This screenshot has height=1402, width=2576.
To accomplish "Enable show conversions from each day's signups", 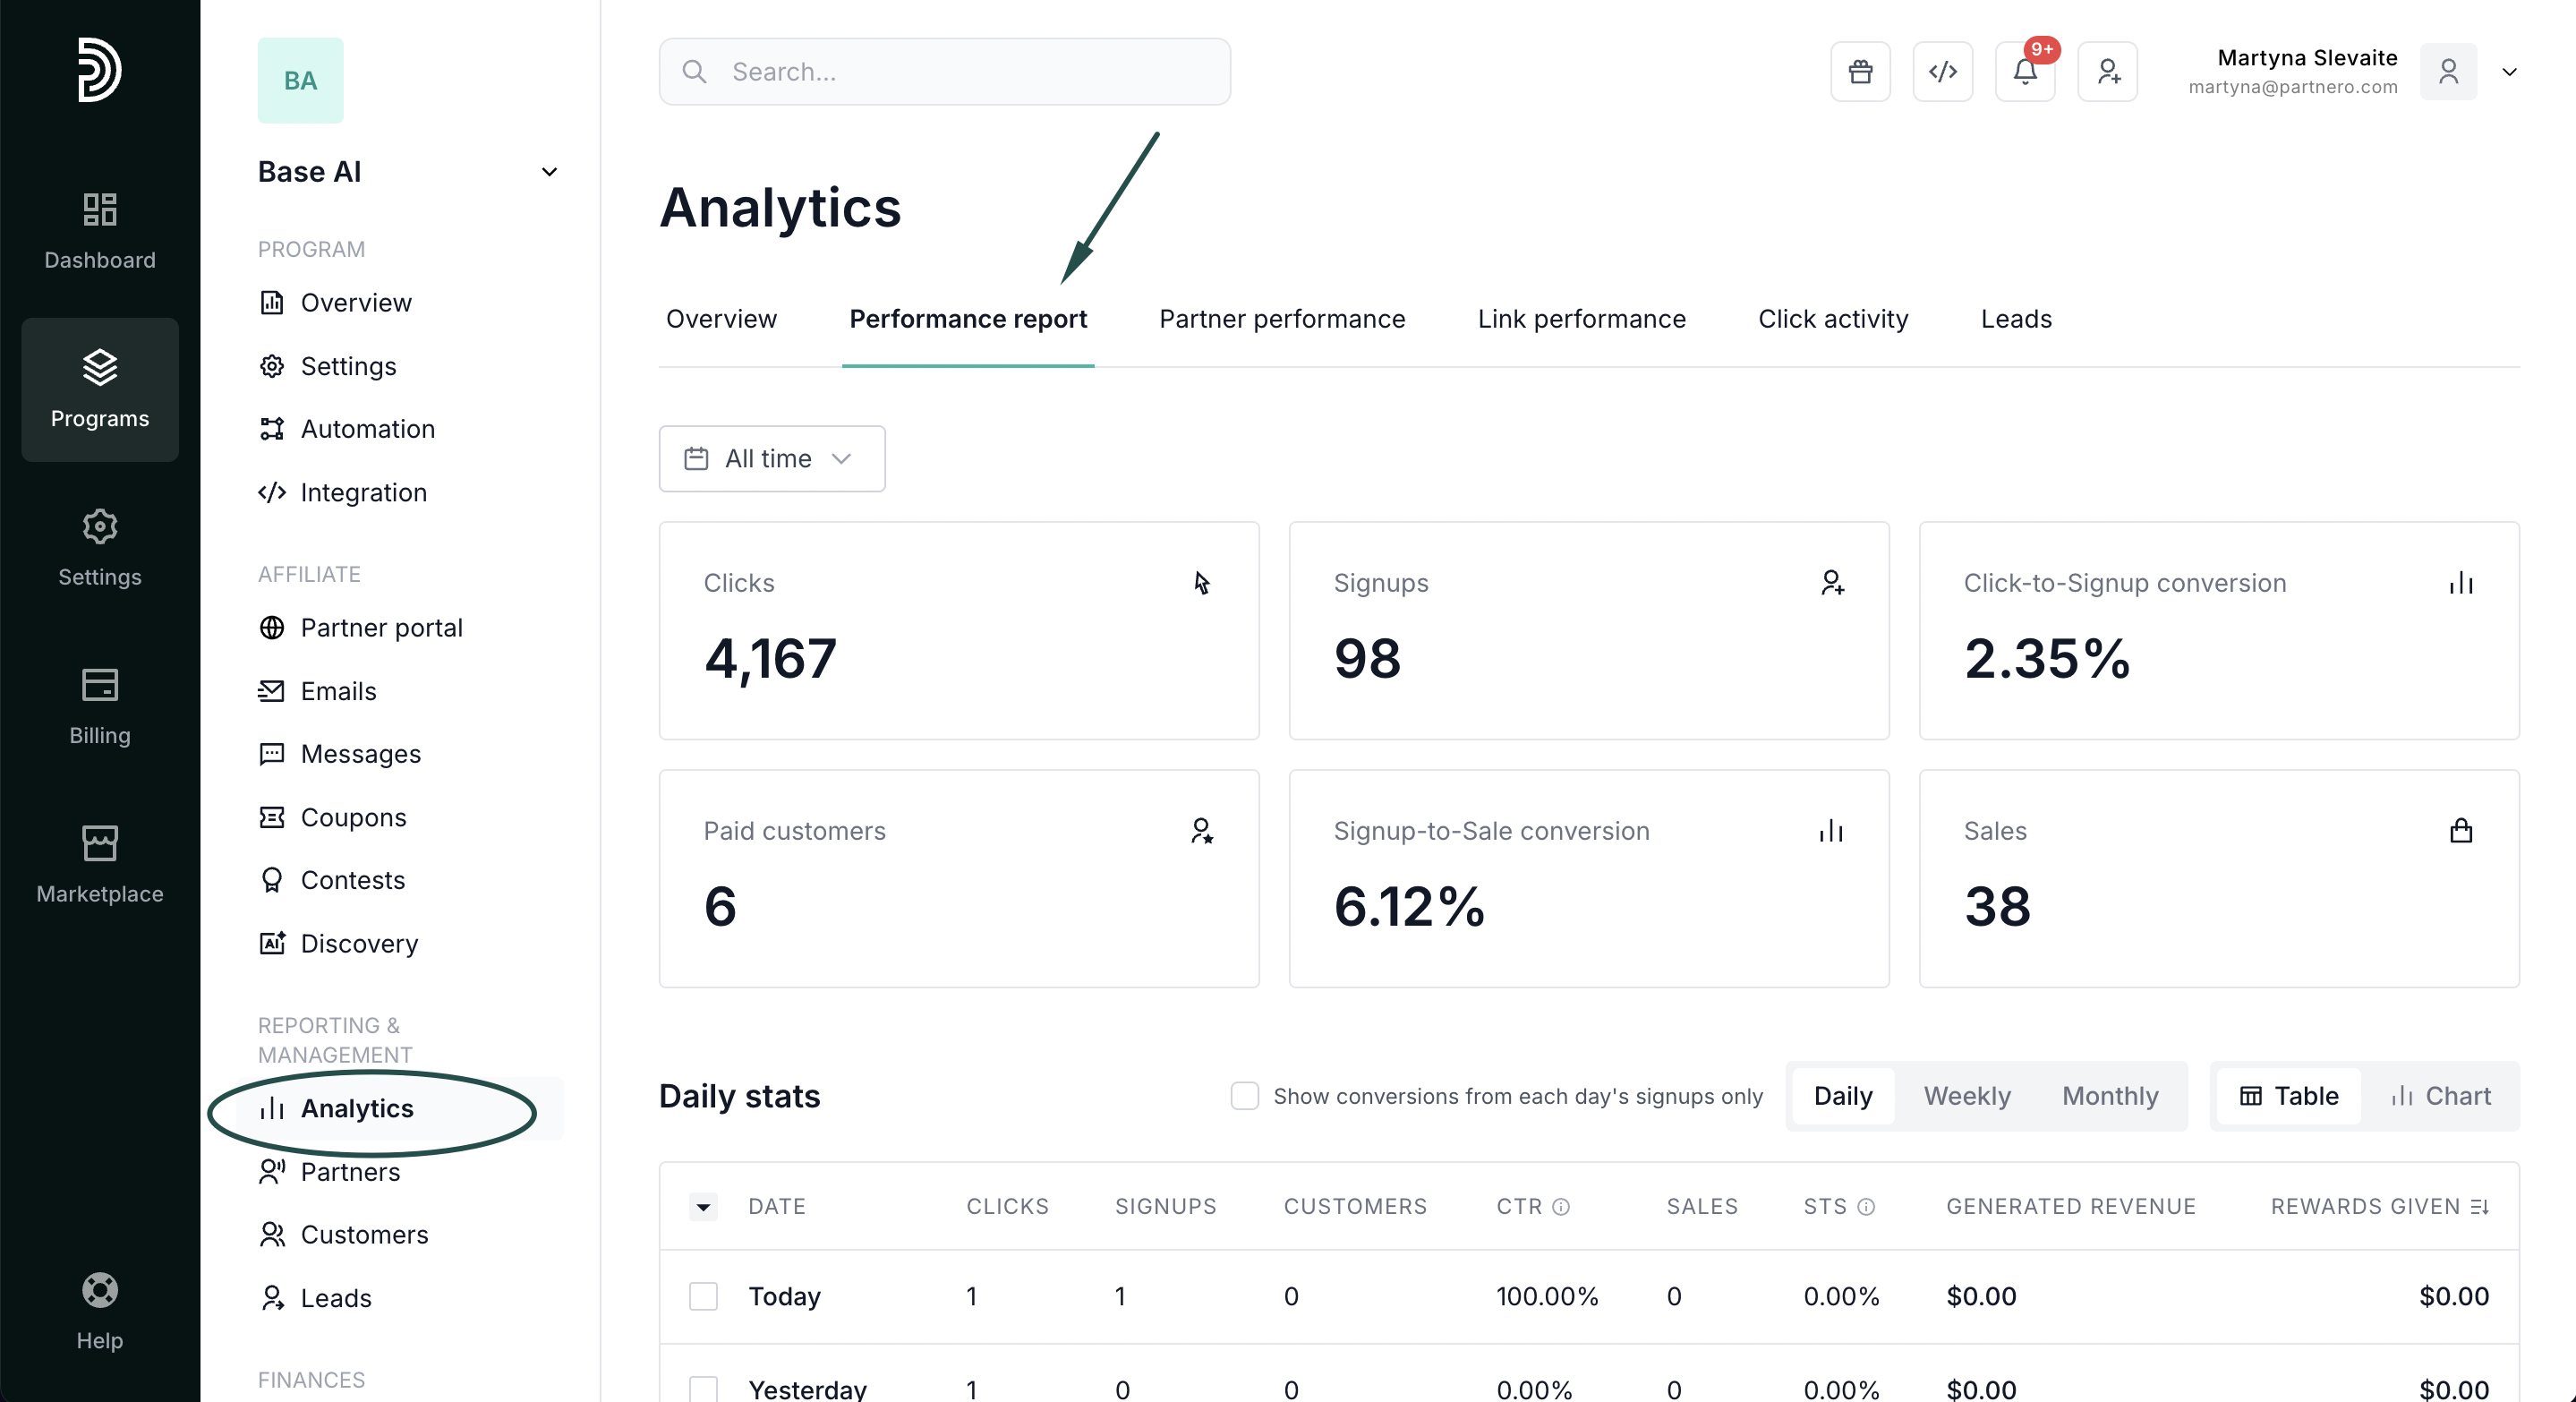I will pos(1244,1096).
